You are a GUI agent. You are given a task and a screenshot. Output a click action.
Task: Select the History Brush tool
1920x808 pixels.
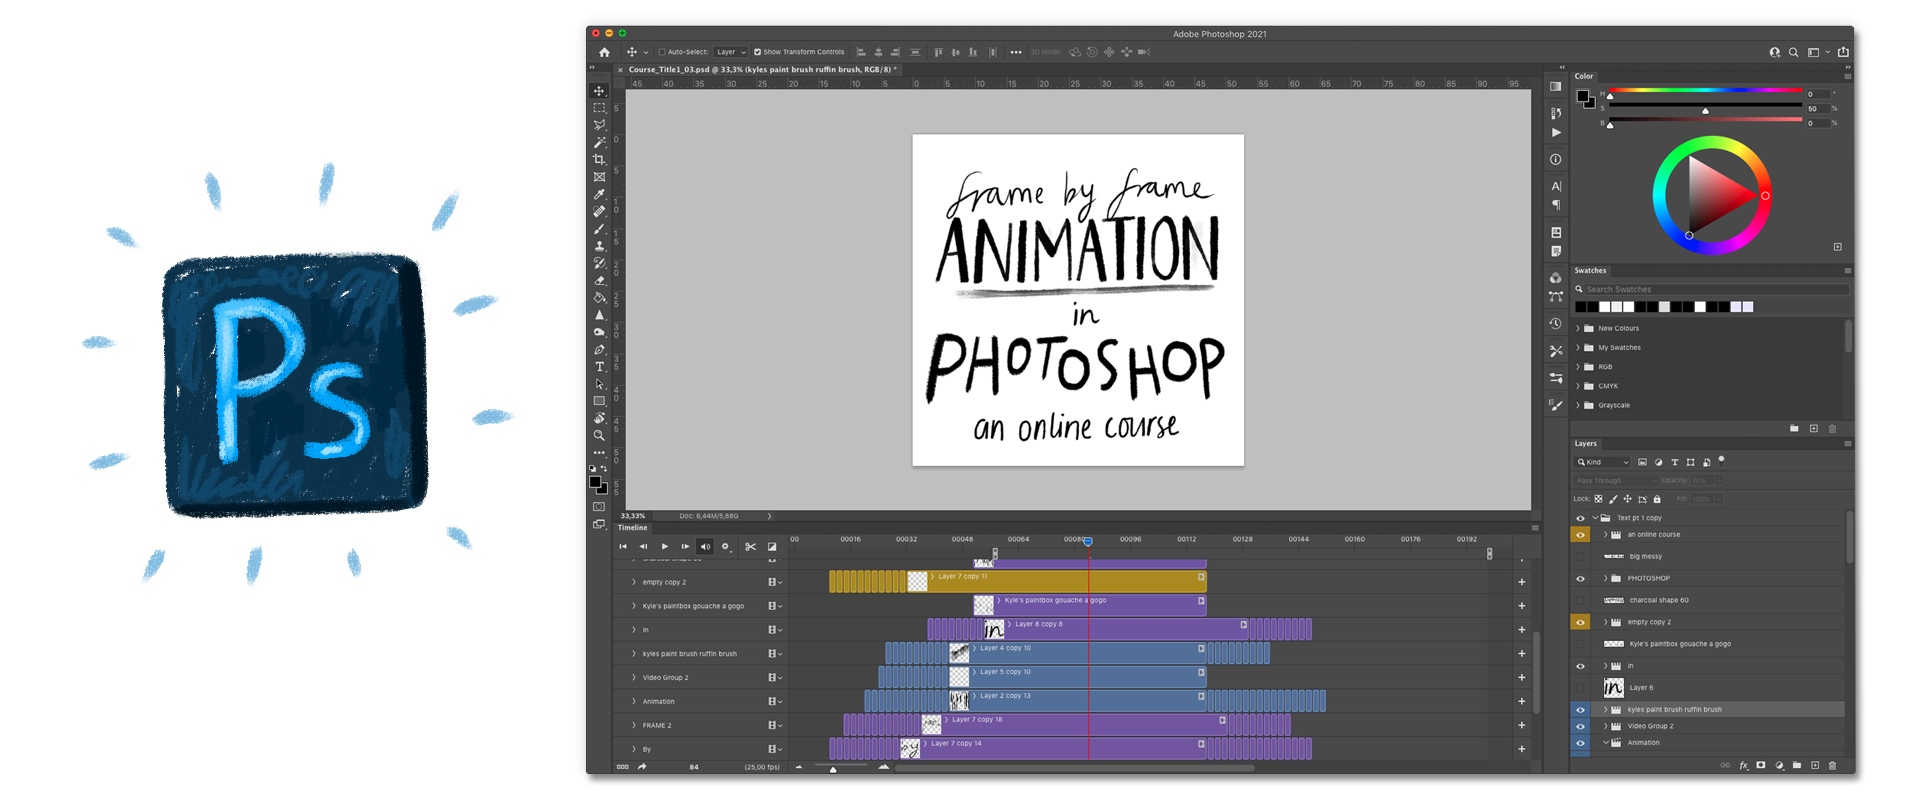pyautogui.click(x=599, y=263)
